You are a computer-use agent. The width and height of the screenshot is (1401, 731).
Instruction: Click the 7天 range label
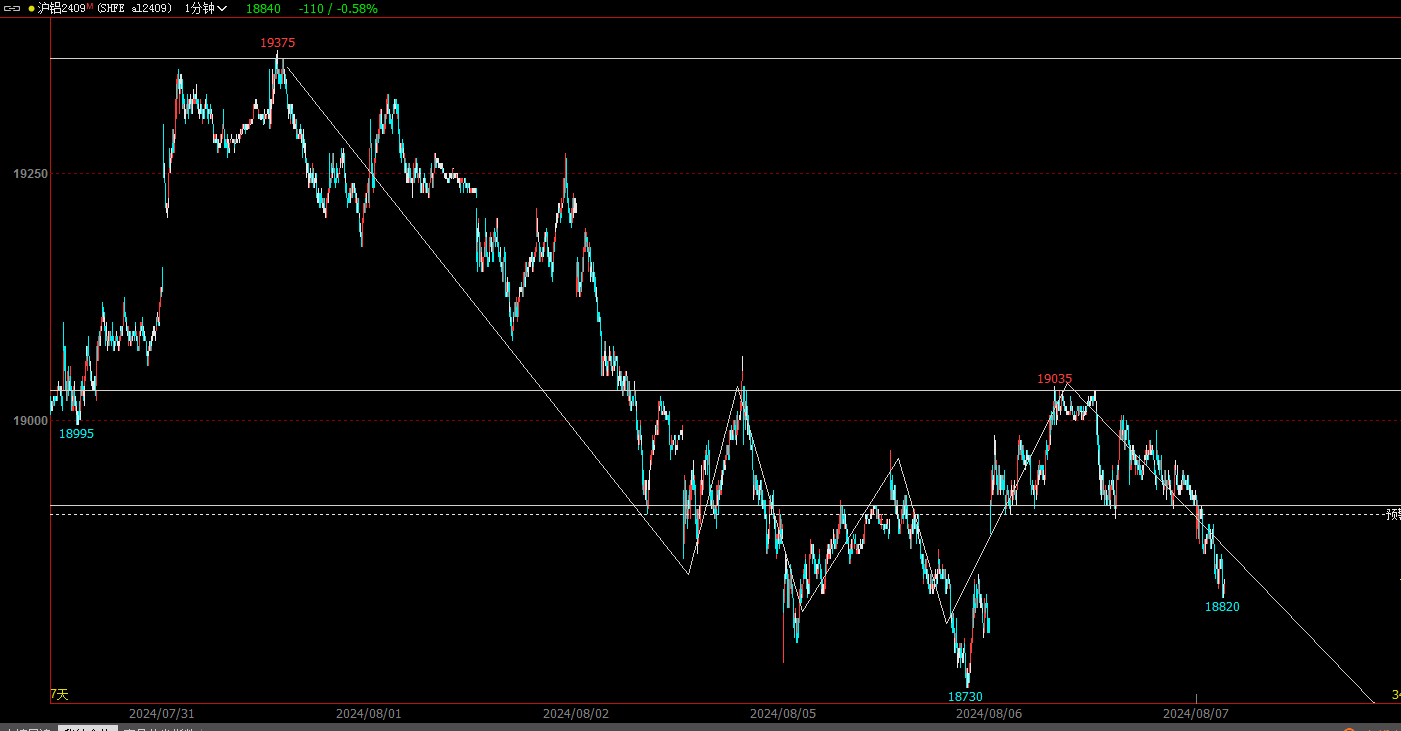60,694
